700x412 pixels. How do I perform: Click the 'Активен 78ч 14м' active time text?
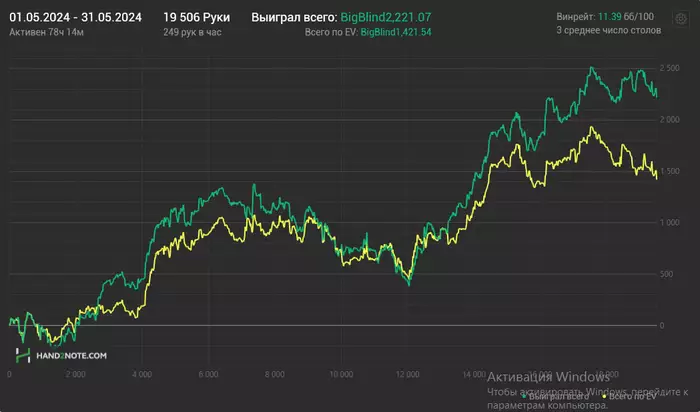[x=46, y=32]
